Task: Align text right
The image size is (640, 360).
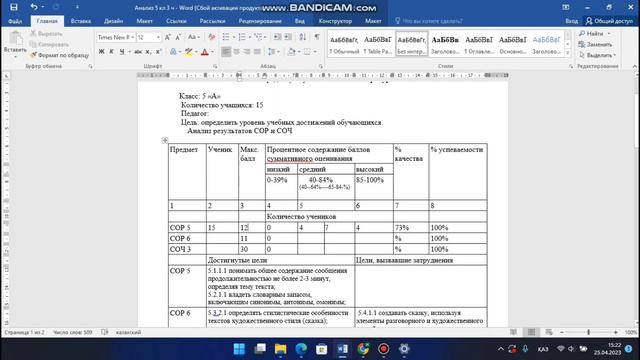Action: [247, 52]
